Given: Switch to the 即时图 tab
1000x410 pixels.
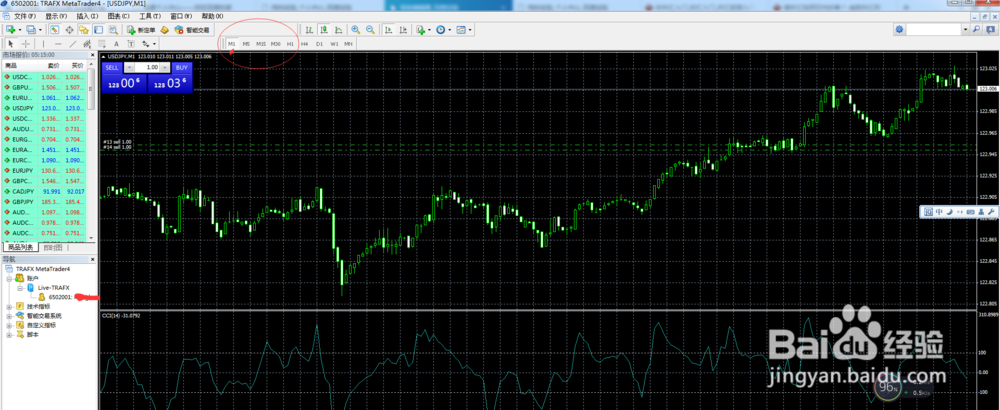Looking at the screenshot, I should pos(54,247).
